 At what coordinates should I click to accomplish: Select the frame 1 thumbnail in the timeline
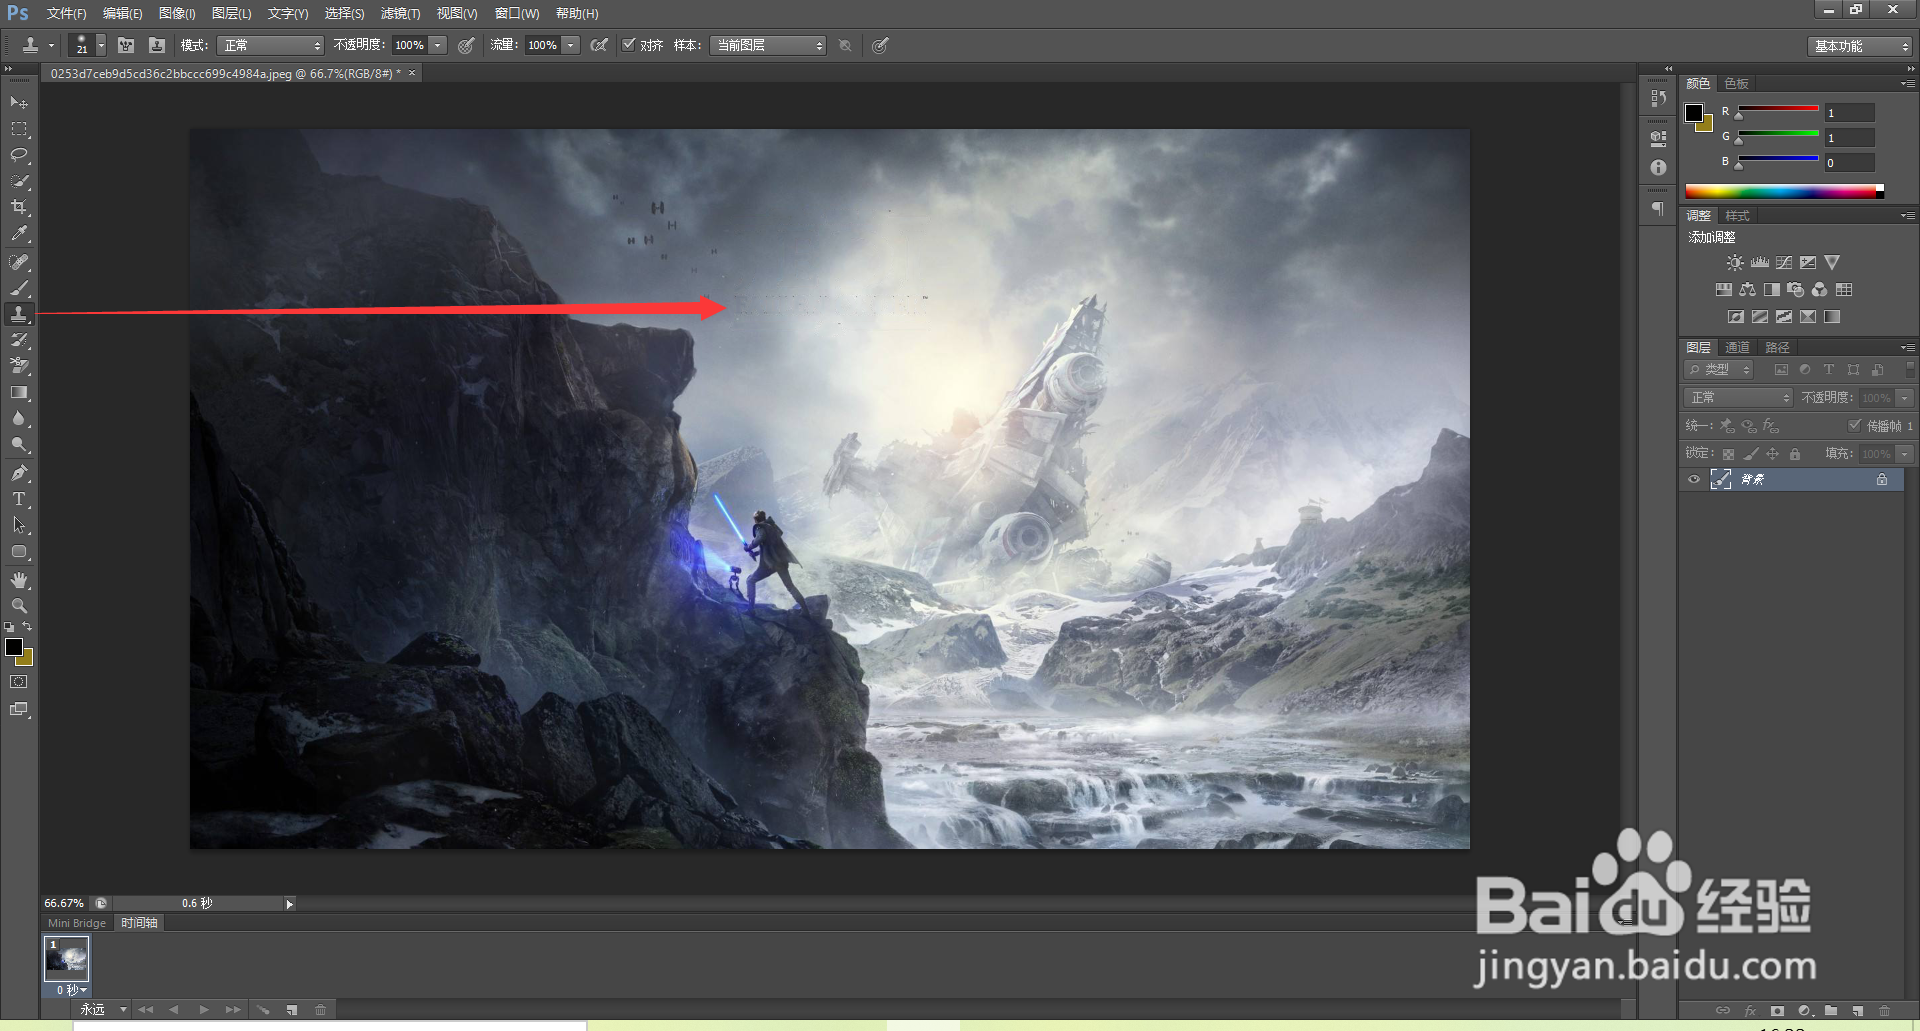coord(67,959)
